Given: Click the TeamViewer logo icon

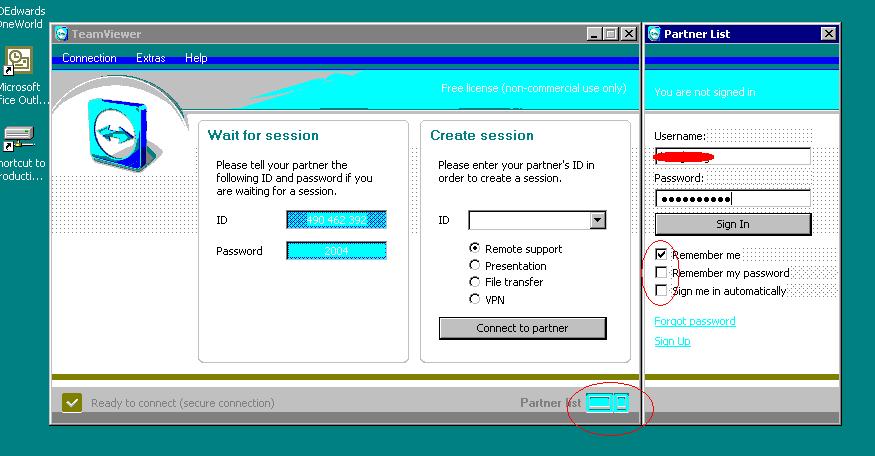Looking at the screenshot, I should pyautogui.click(x=118, y=135).
